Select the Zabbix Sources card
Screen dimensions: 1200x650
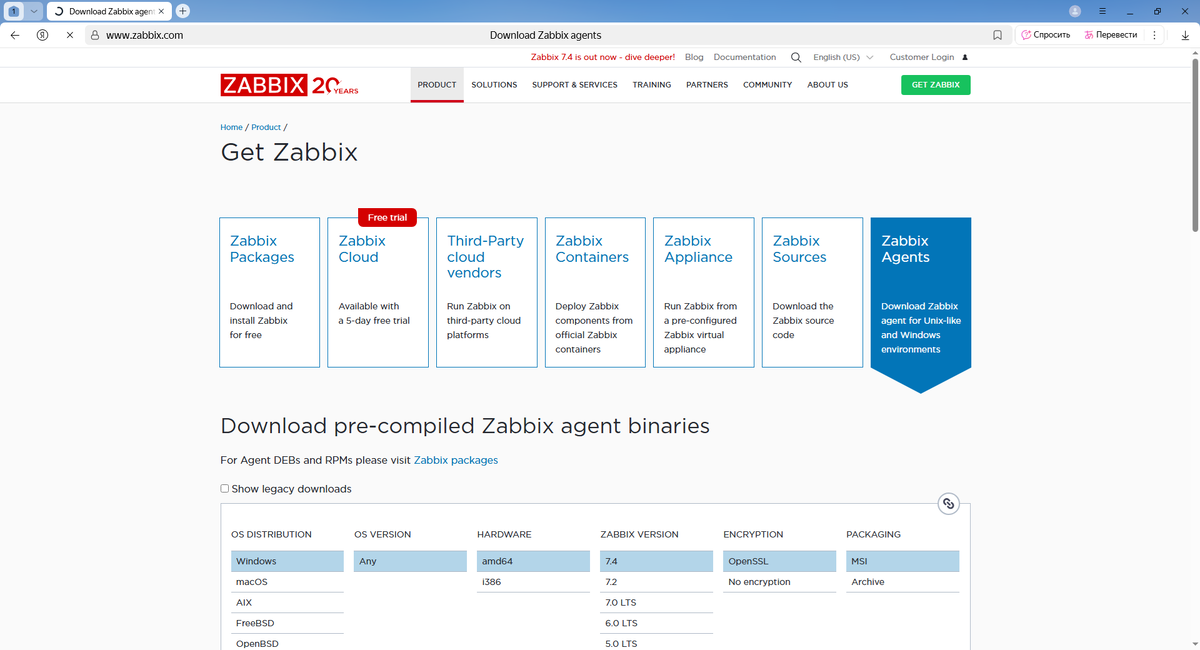point(812,292)
